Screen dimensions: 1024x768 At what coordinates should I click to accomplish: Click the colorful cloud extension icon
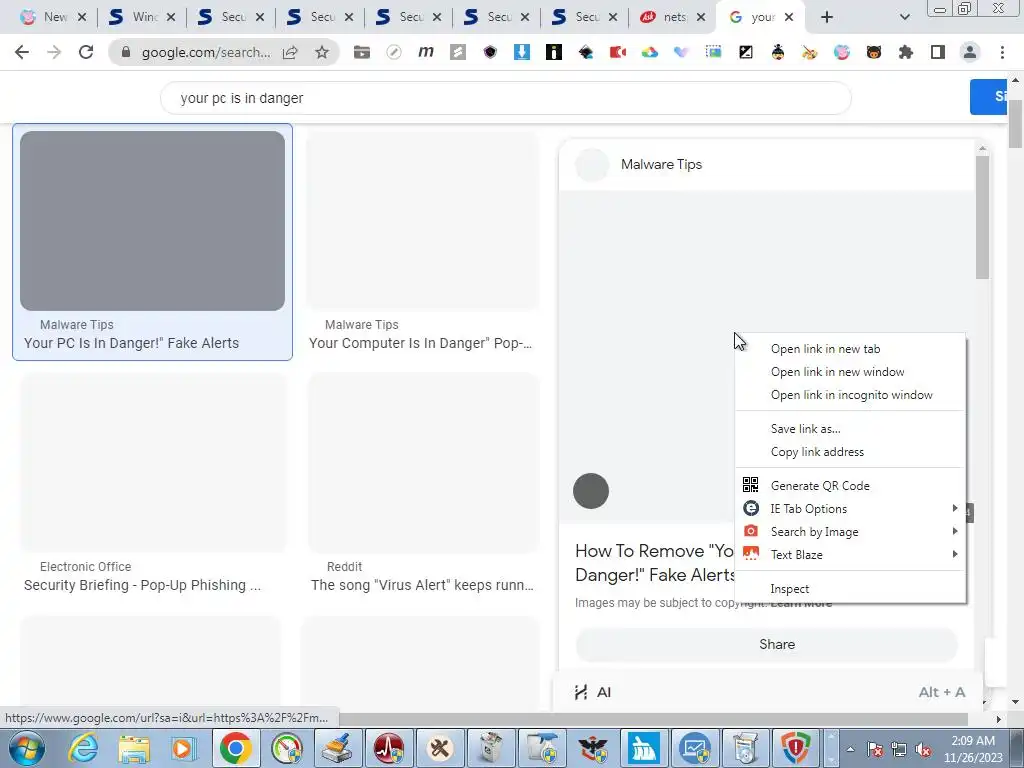[650, 52]
